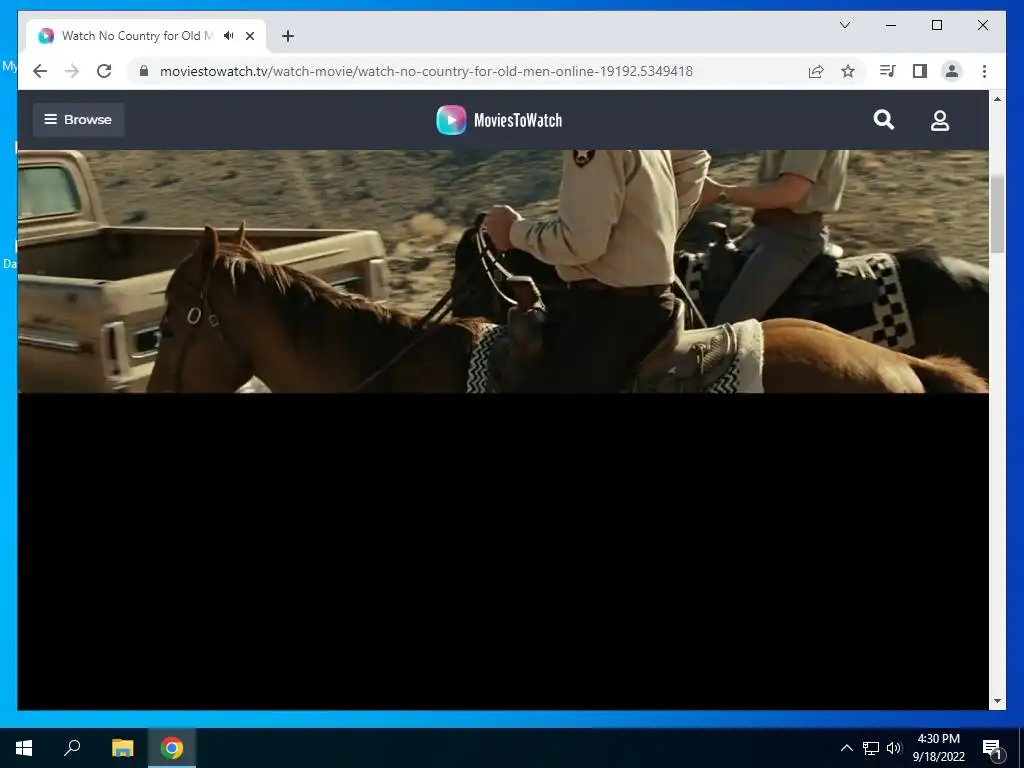Open network status tray icon
The image size is (1024, 768).
[x=871, y=748]
